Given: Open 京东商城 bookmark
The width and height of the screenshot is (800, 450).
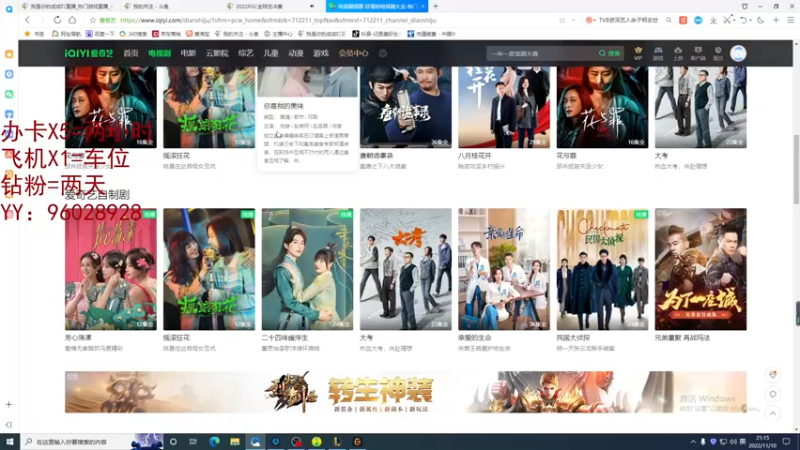Looking at the screenshot, I should pos(166,34).
